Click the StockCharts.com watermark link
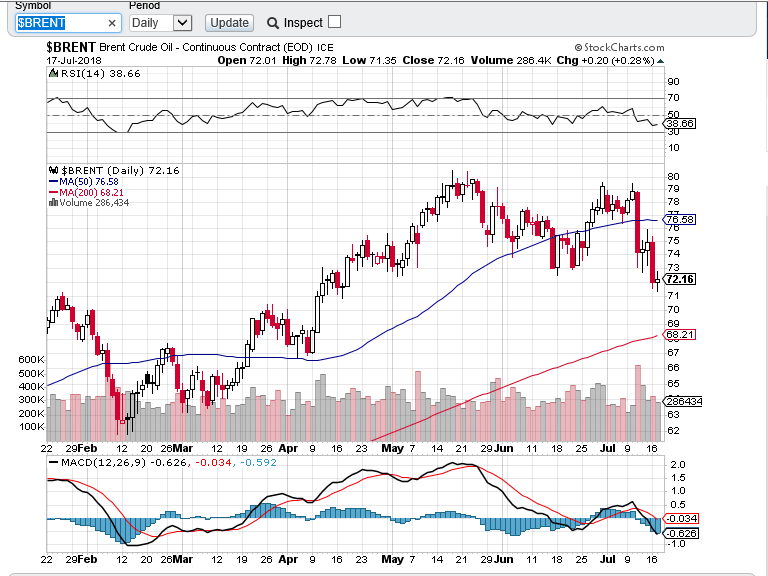Screen dimensions: 768x576 coord(620,48)
